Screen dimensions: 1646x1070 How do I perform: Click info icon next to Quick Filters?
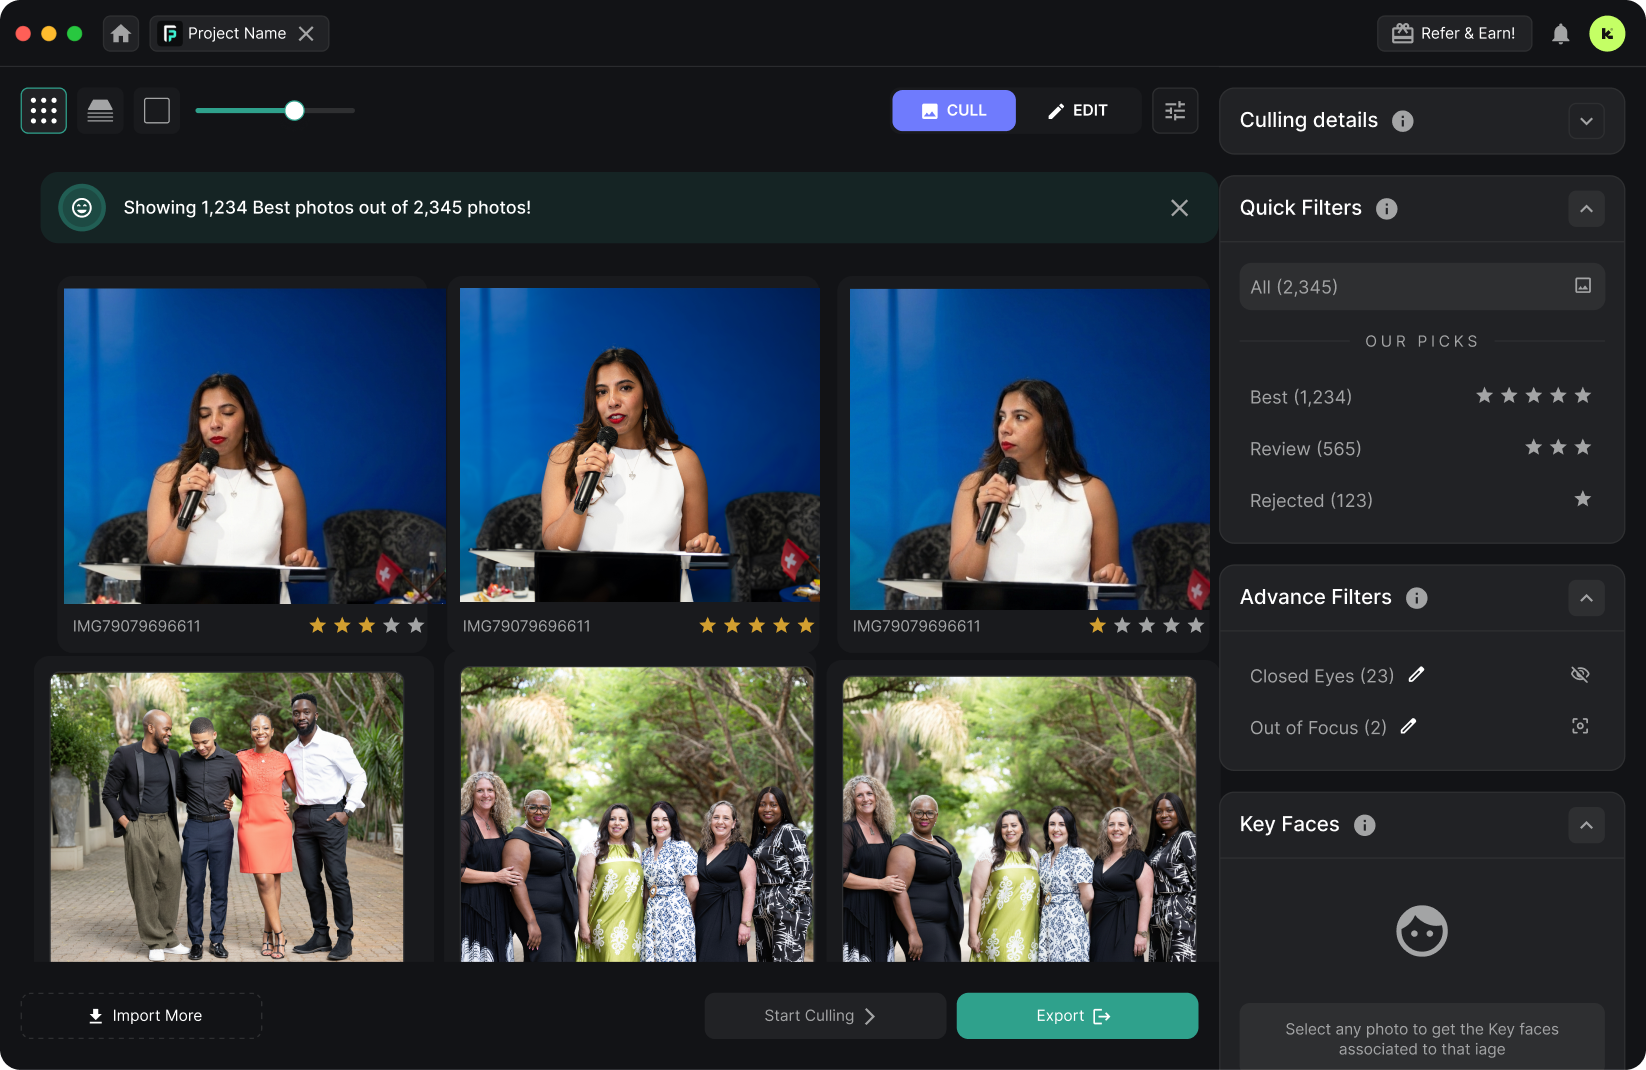click(1386, 209)
